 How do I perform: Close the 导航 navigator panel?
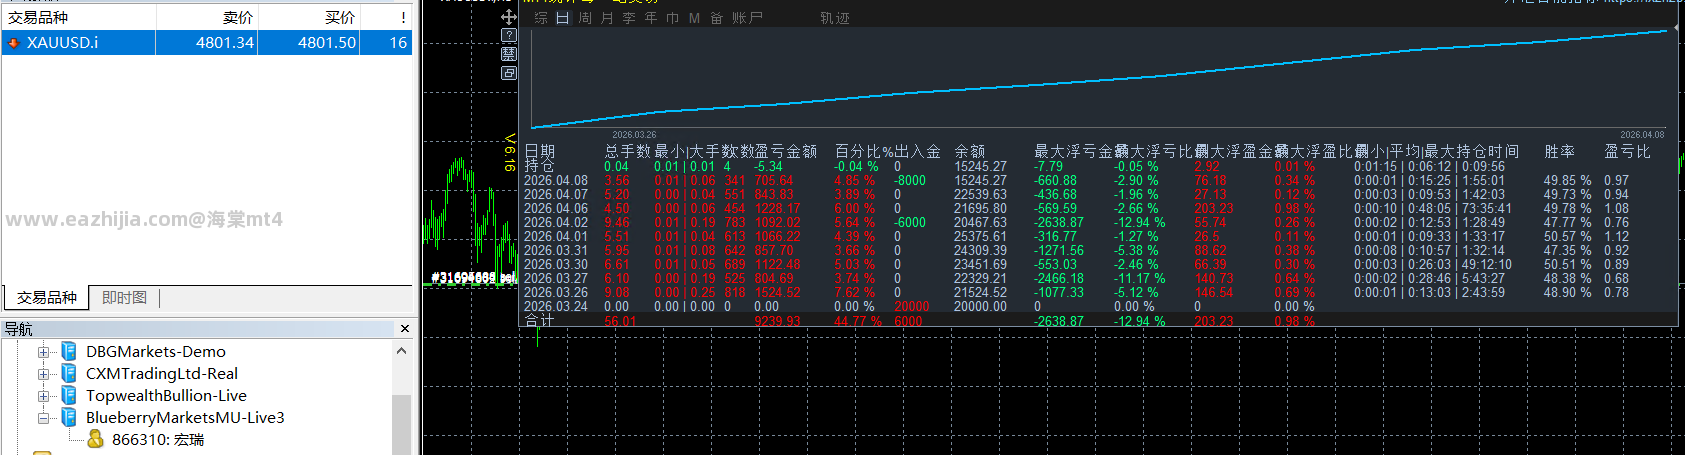coord(405,329)
